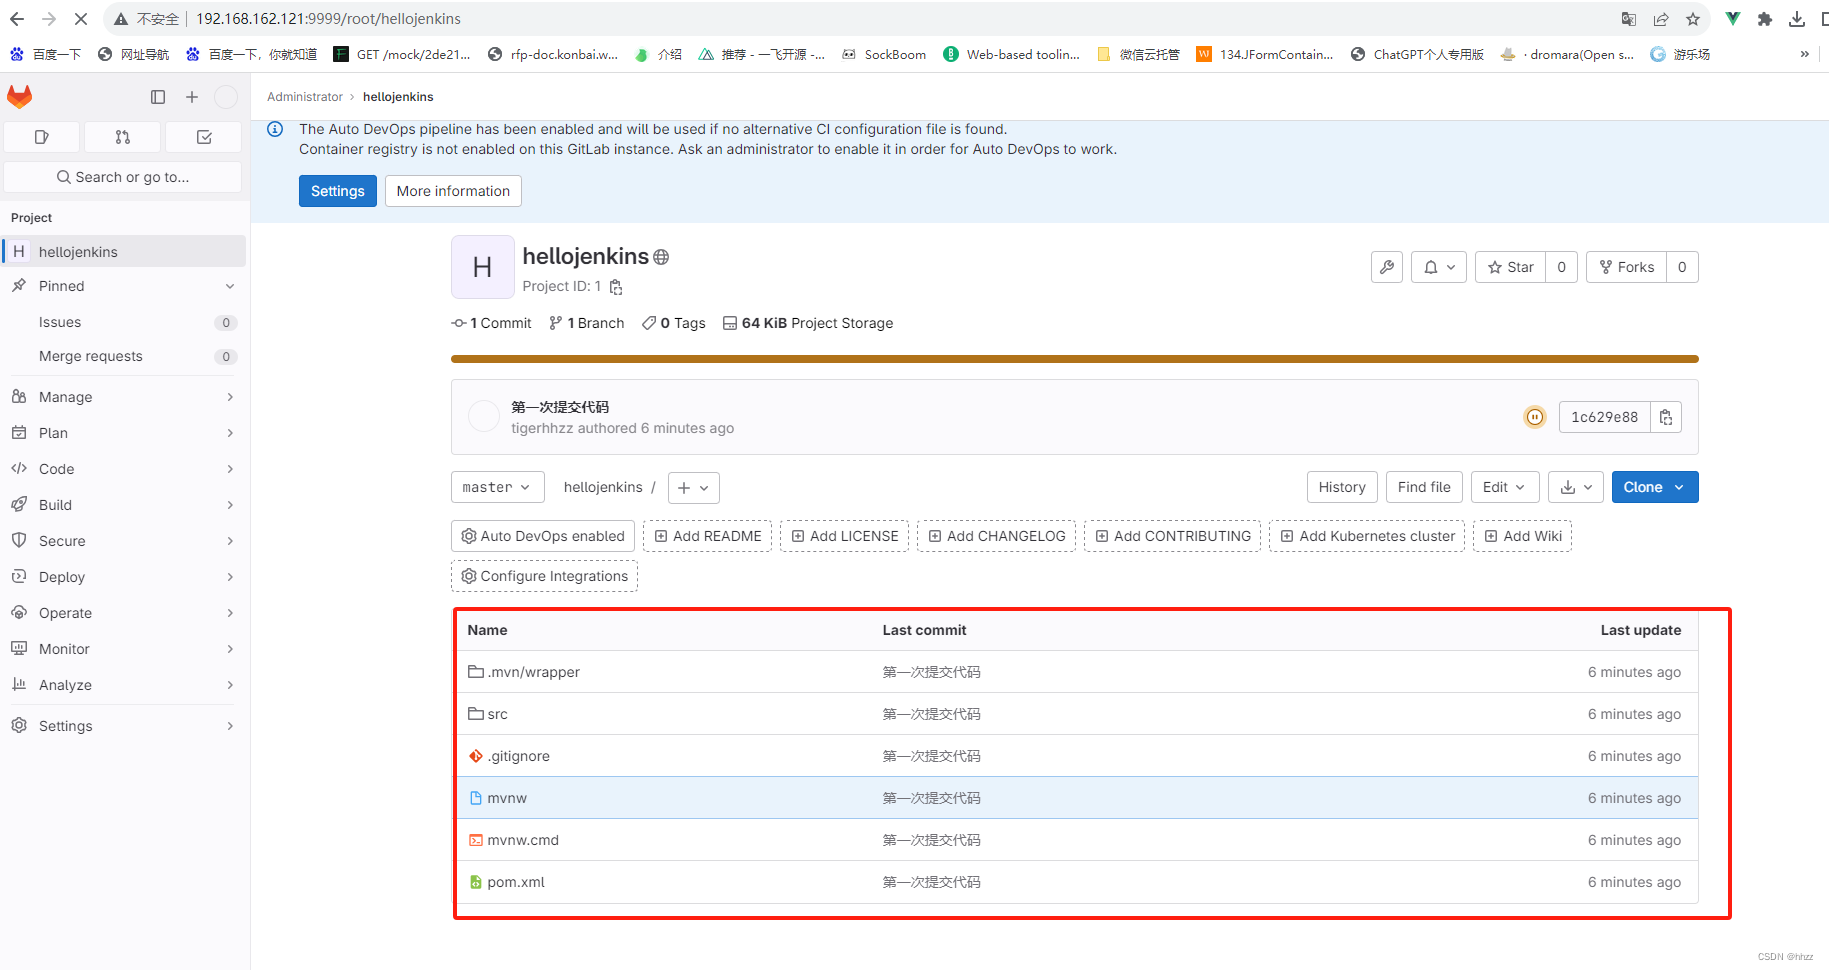Click Add CHANGELOG
This screenshot has width=1829, height=970.
(996, 536)
